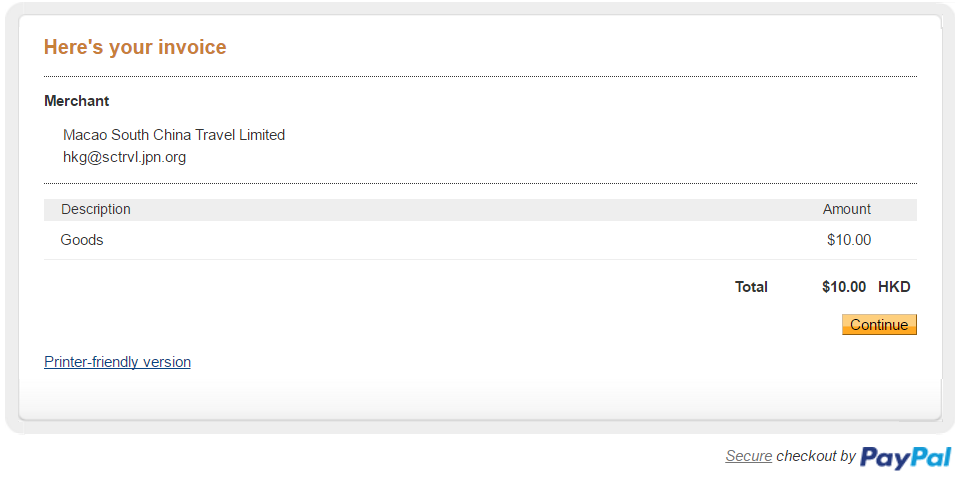Click the Secure link near PayPal
Image resolution: width=963 pixels, height=478 pixels.
[749, 456]
